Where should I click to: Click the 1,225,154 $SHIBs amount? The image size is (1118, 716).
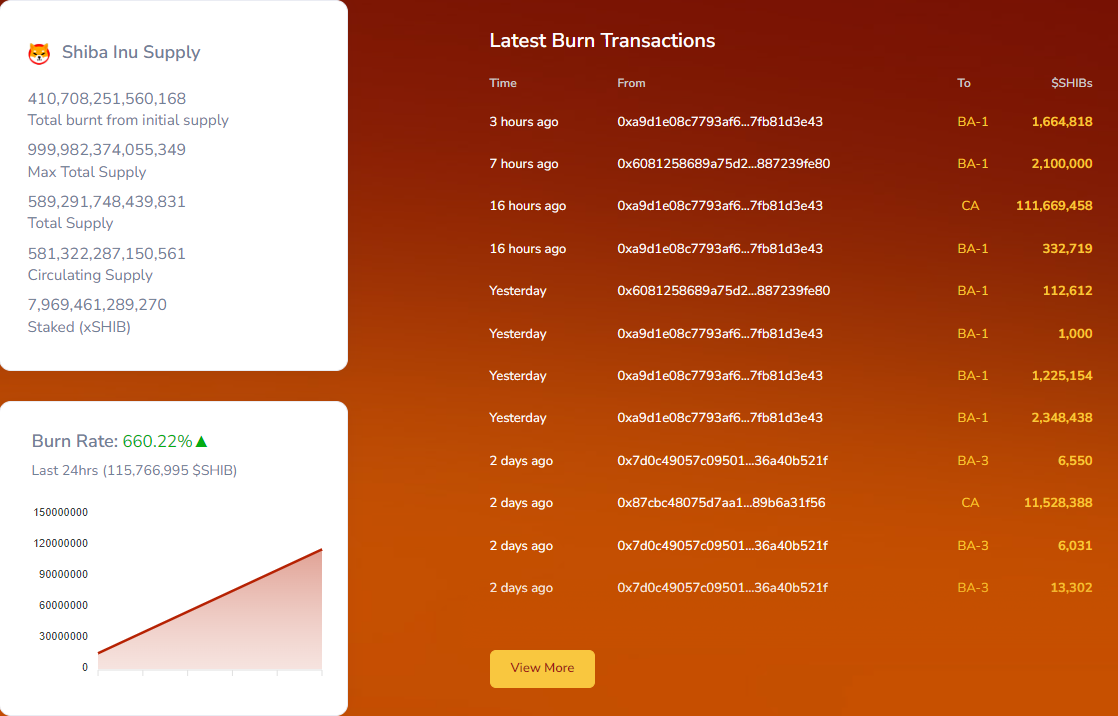pyautogui.click(x=1062, y=376)
